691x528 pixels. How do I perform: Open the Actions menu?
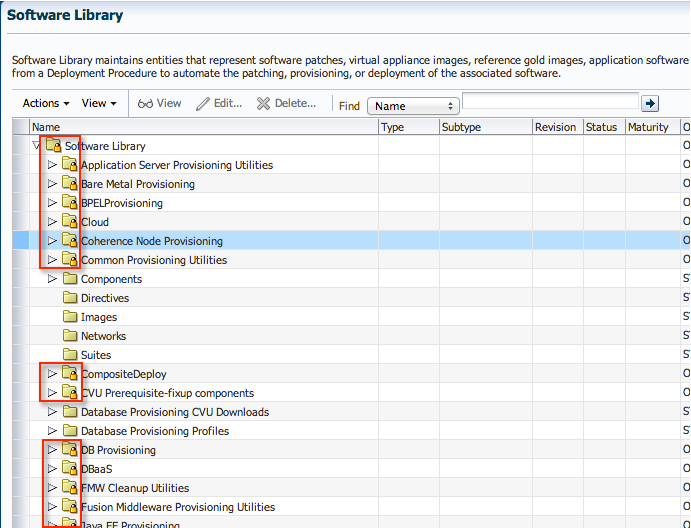(46, 103)
